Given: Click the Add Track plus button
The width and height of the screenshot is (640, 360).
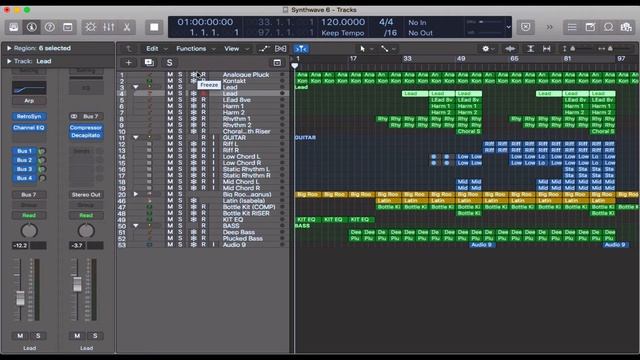Looking at the screenshot, I should (129, 62).
